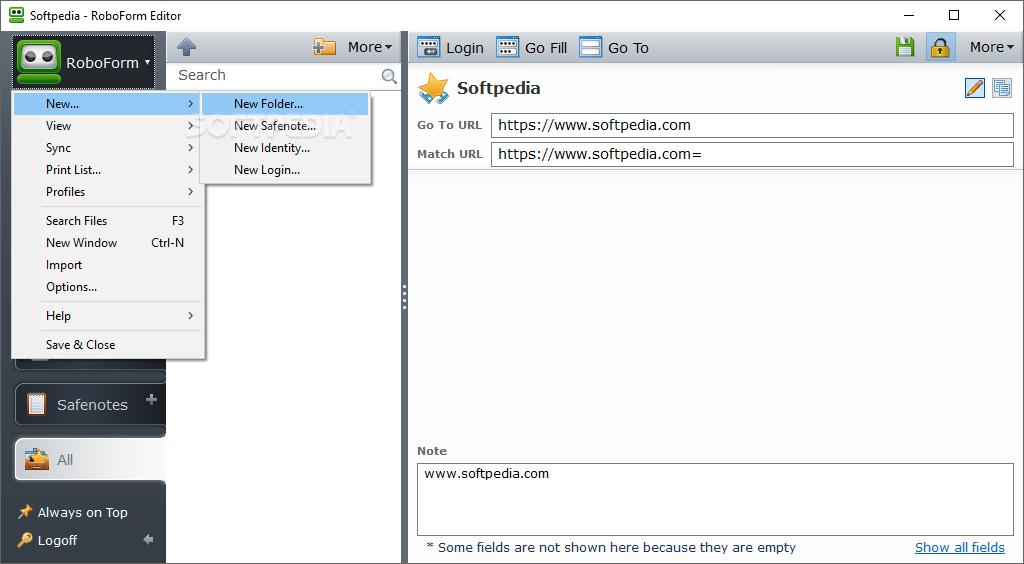1024x564 pixels.
Task: Click the Show all fields link
Action: pyautogui.click(x=959, y=547)
